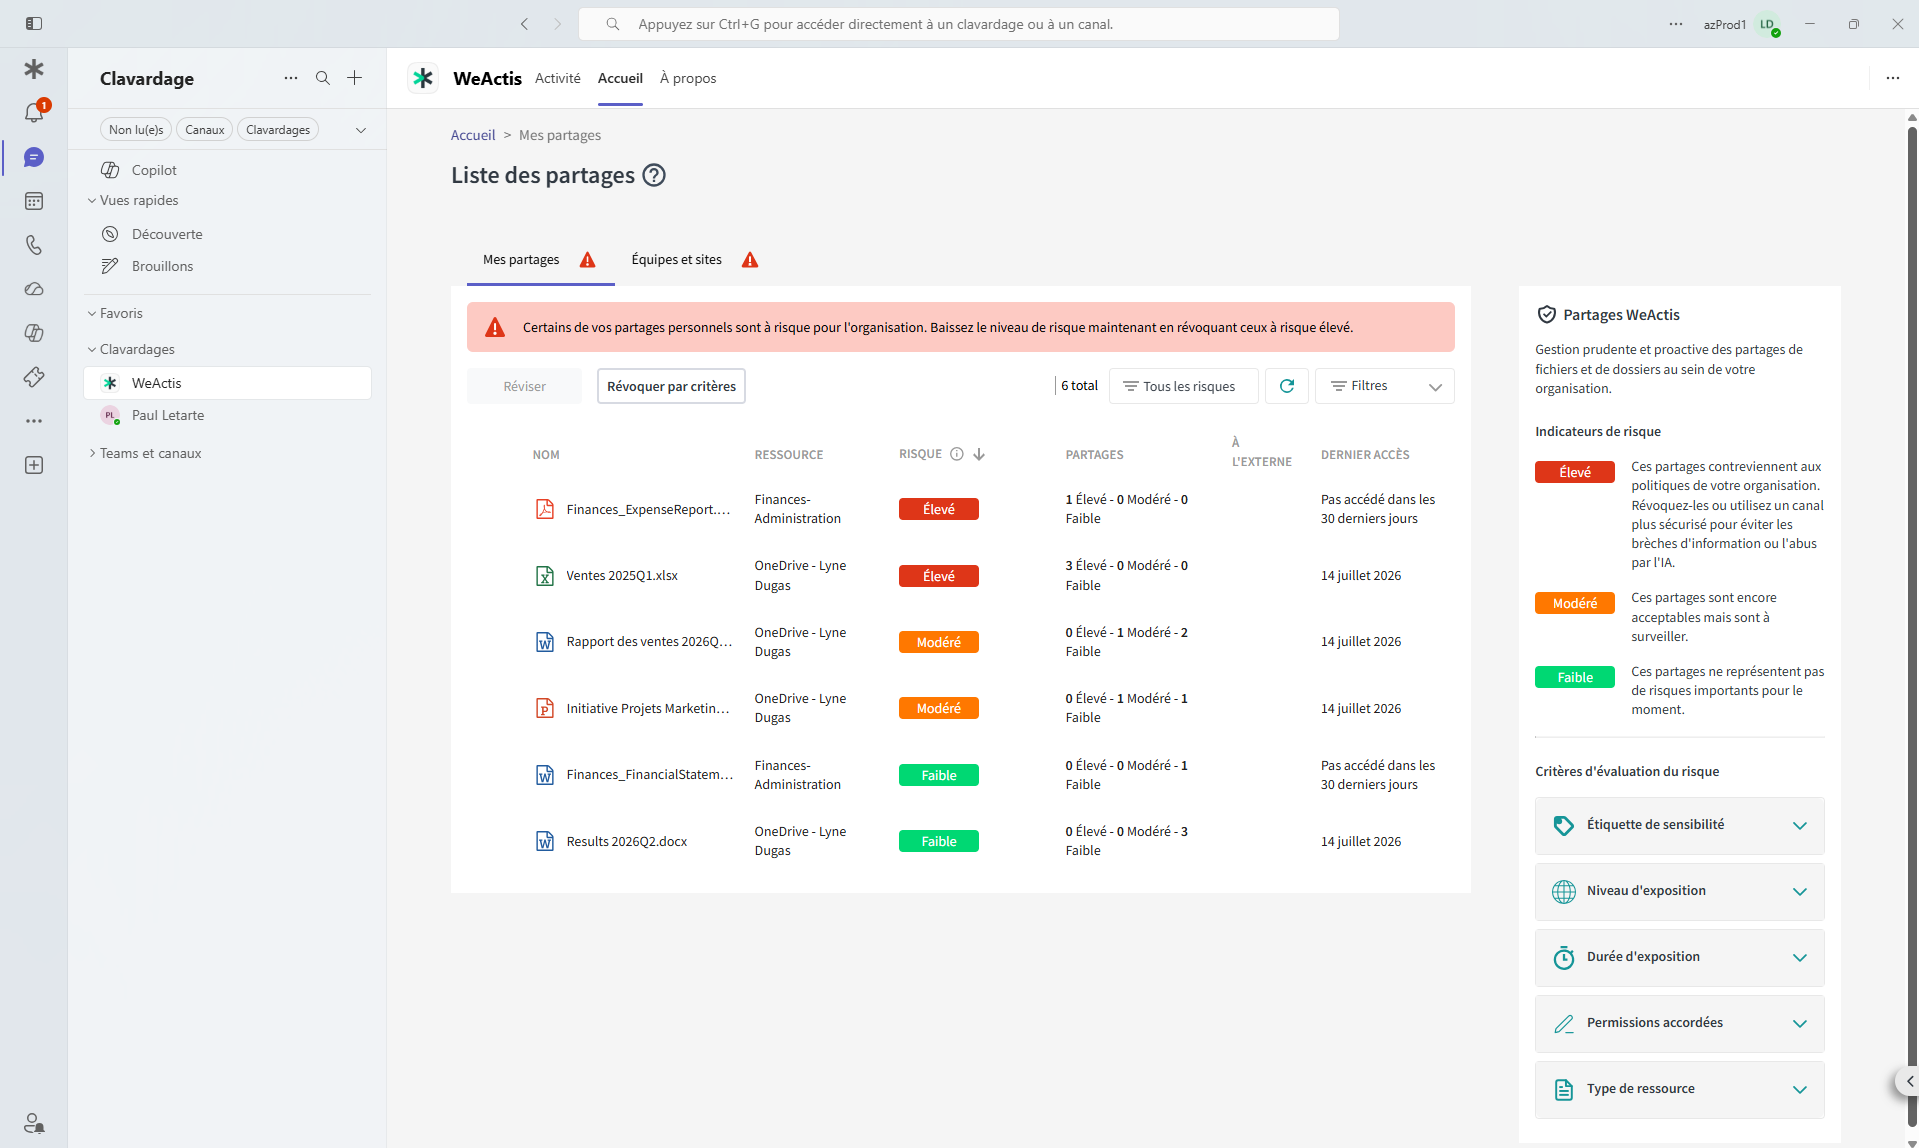Switch to the Accueil tab
The image size is (1919, 1148).
[x=620, y=78]
